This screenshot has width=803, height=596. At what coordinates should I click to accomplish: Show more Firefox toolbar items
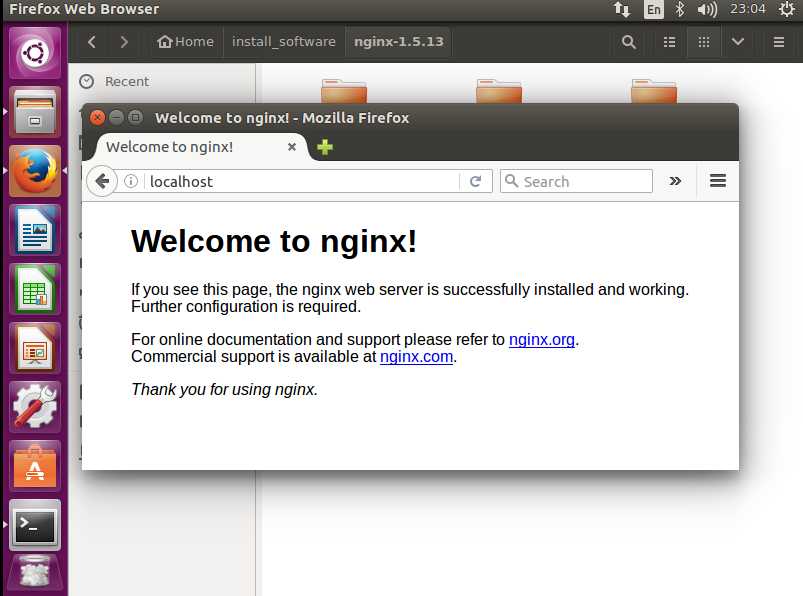pos(675,181)
